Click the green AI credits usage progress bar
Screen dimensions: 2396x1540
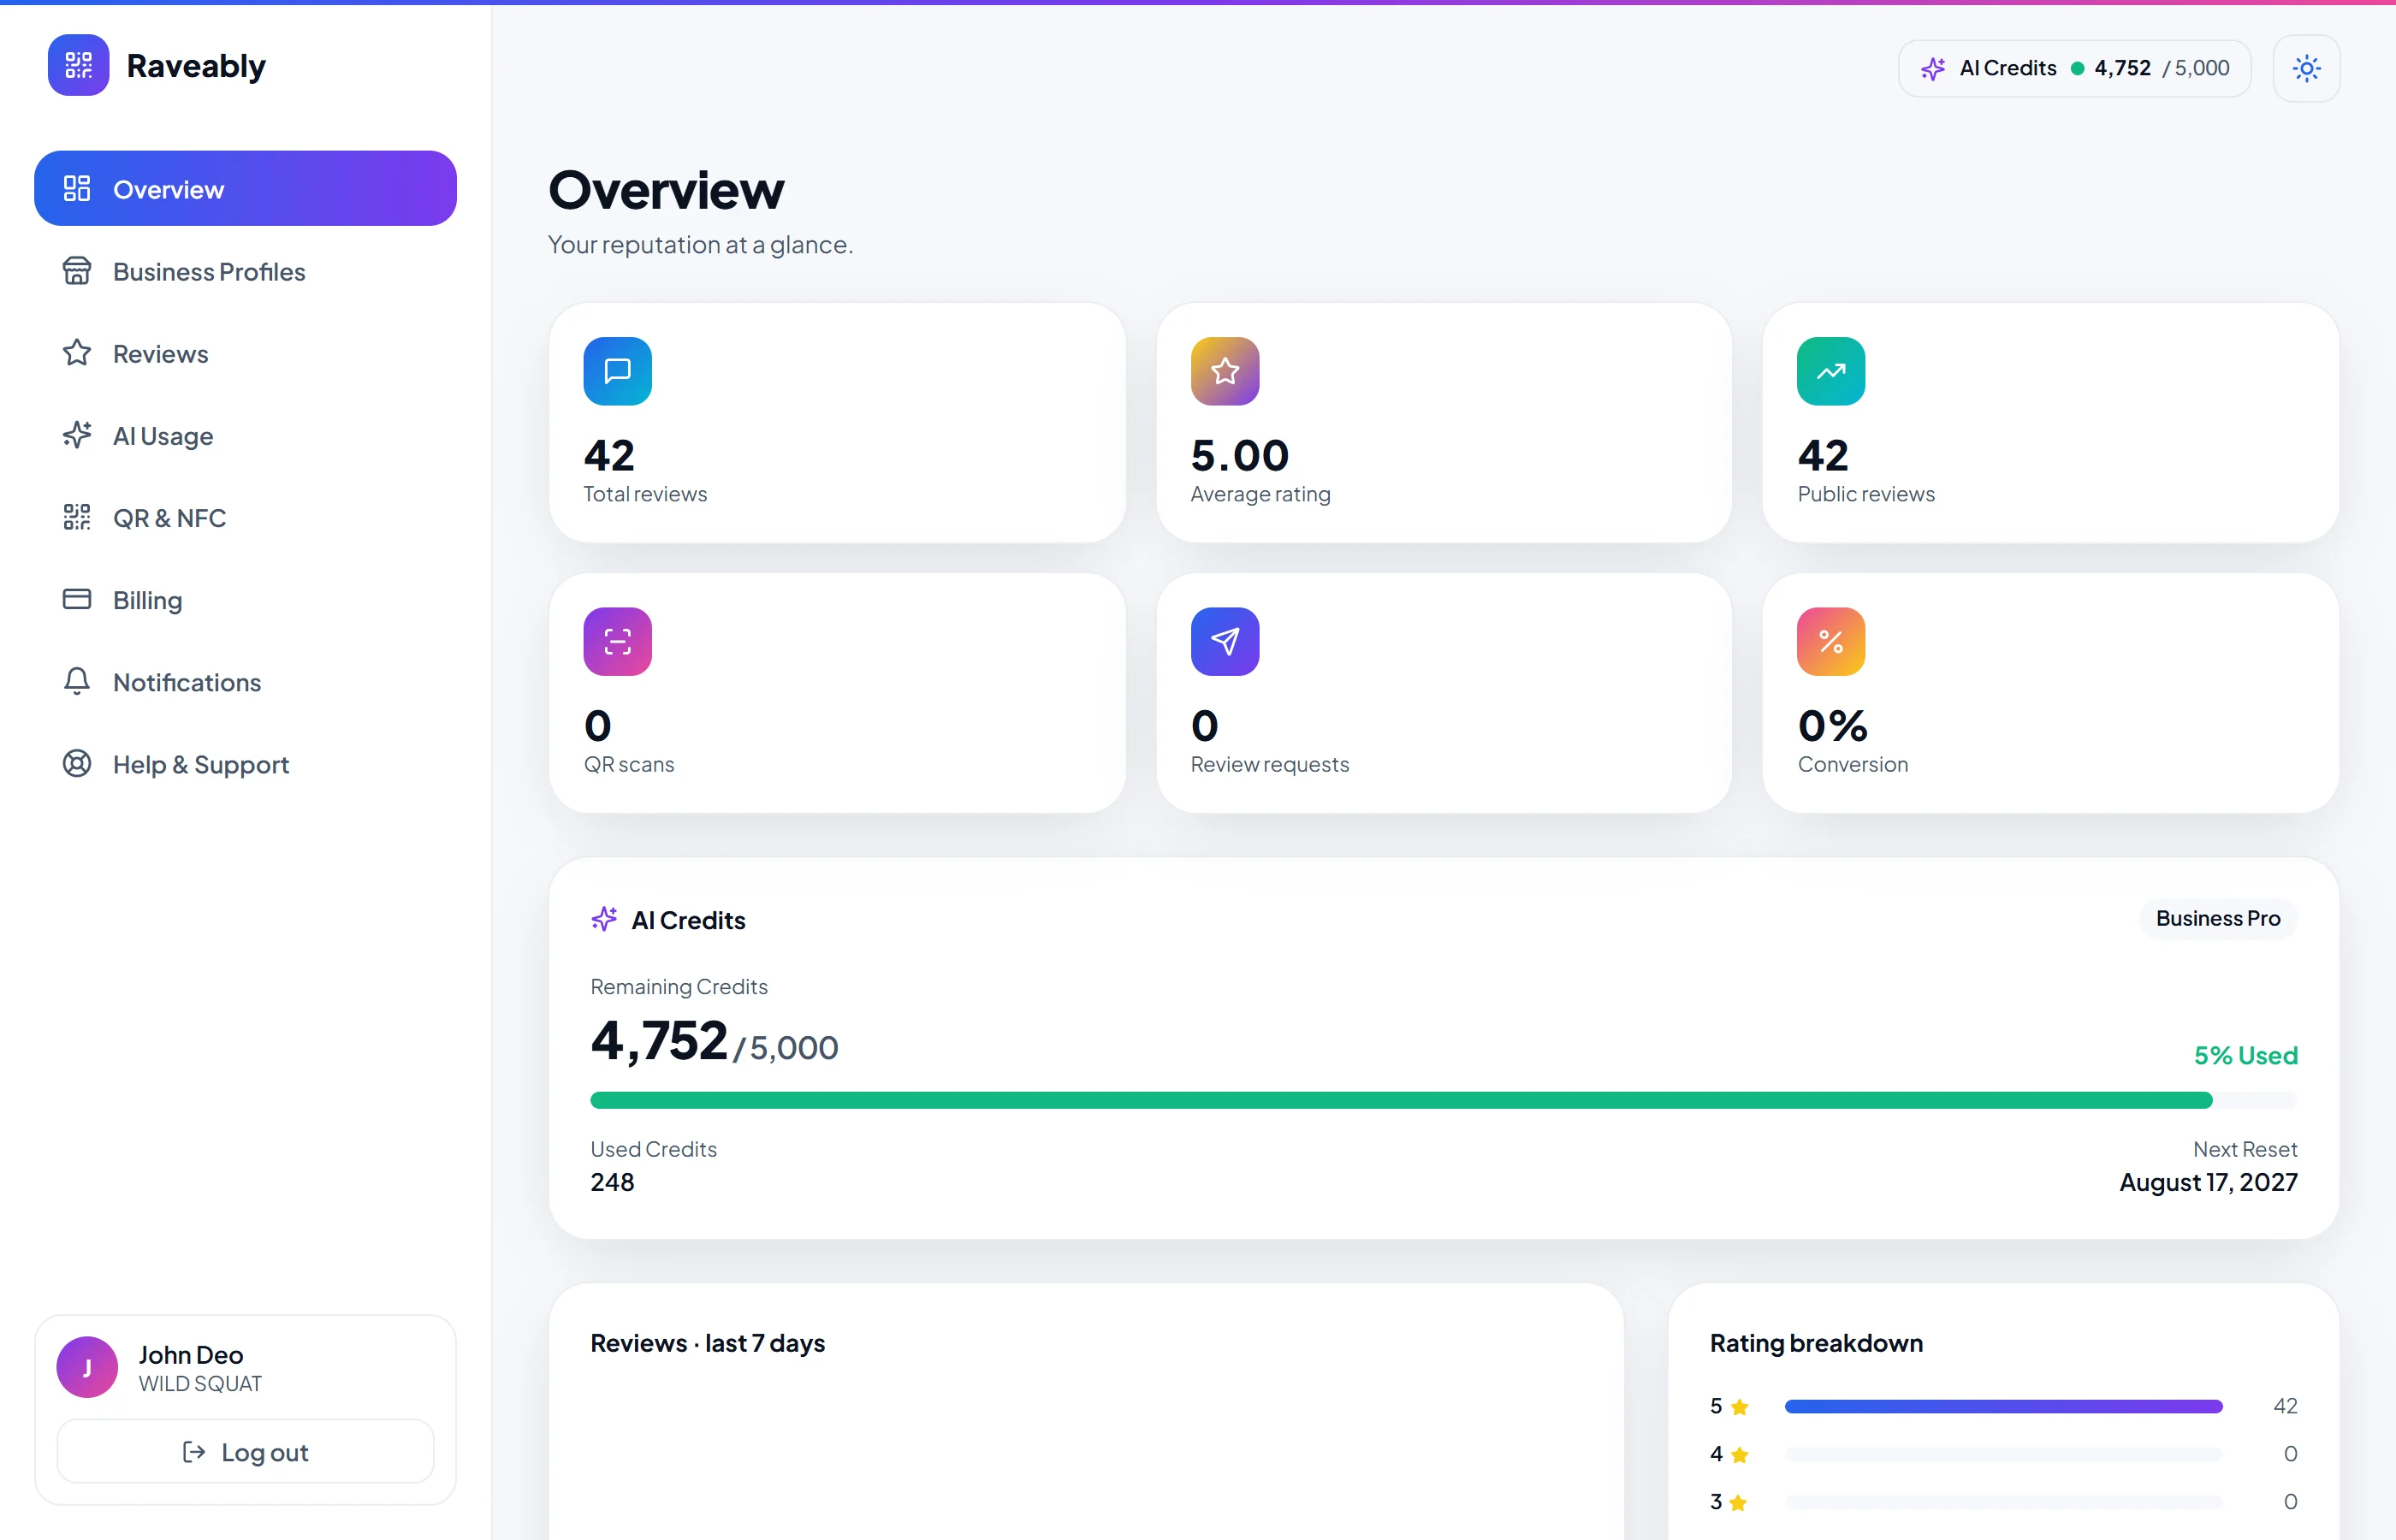click(x=1443, y=1100)
